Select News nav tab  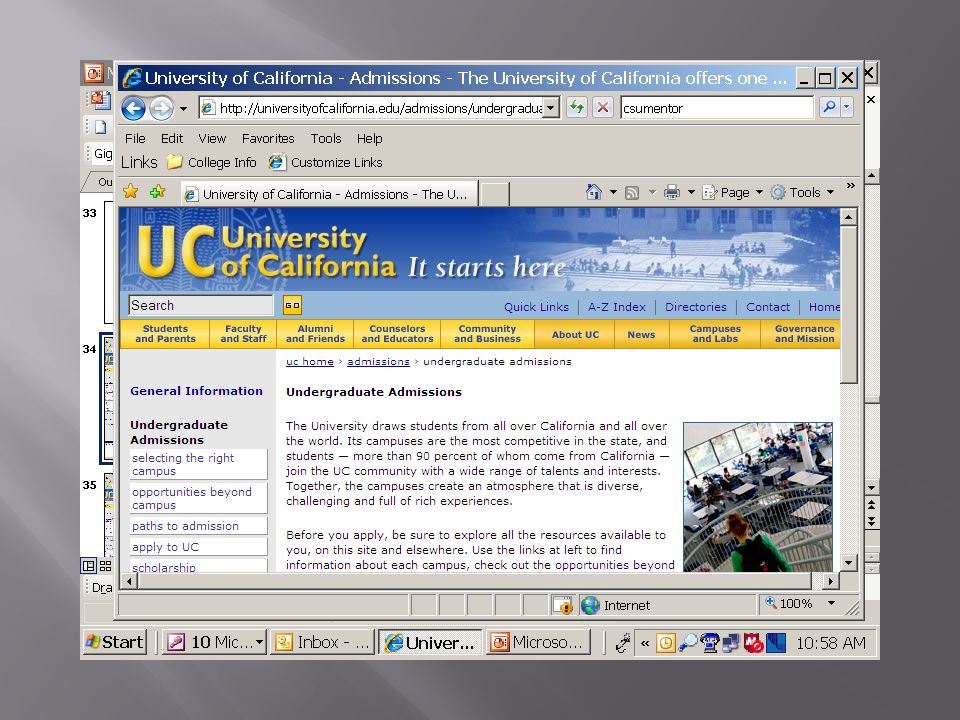point(641,334)
